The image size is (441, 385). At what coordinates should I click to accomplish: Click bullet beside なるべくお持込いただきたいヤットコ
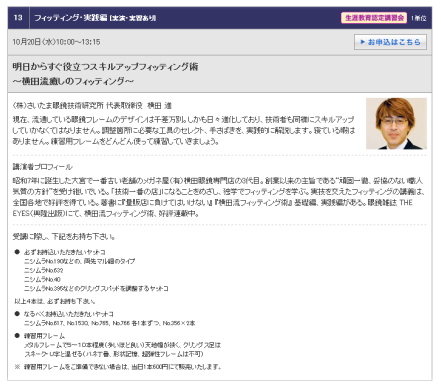coord(17,314)
